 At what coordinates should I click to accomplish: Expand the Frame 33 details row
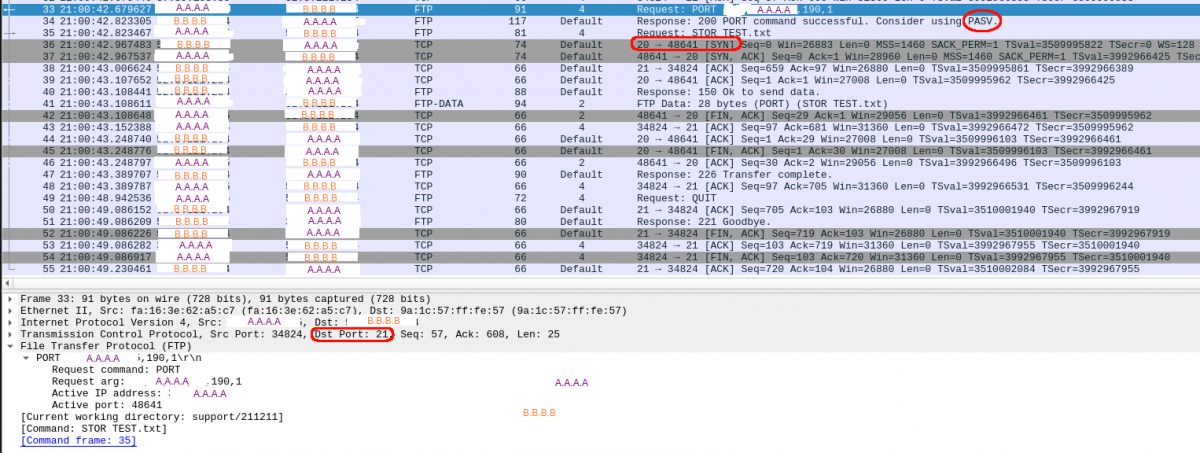pyautogui.click(x=10, y=299)
